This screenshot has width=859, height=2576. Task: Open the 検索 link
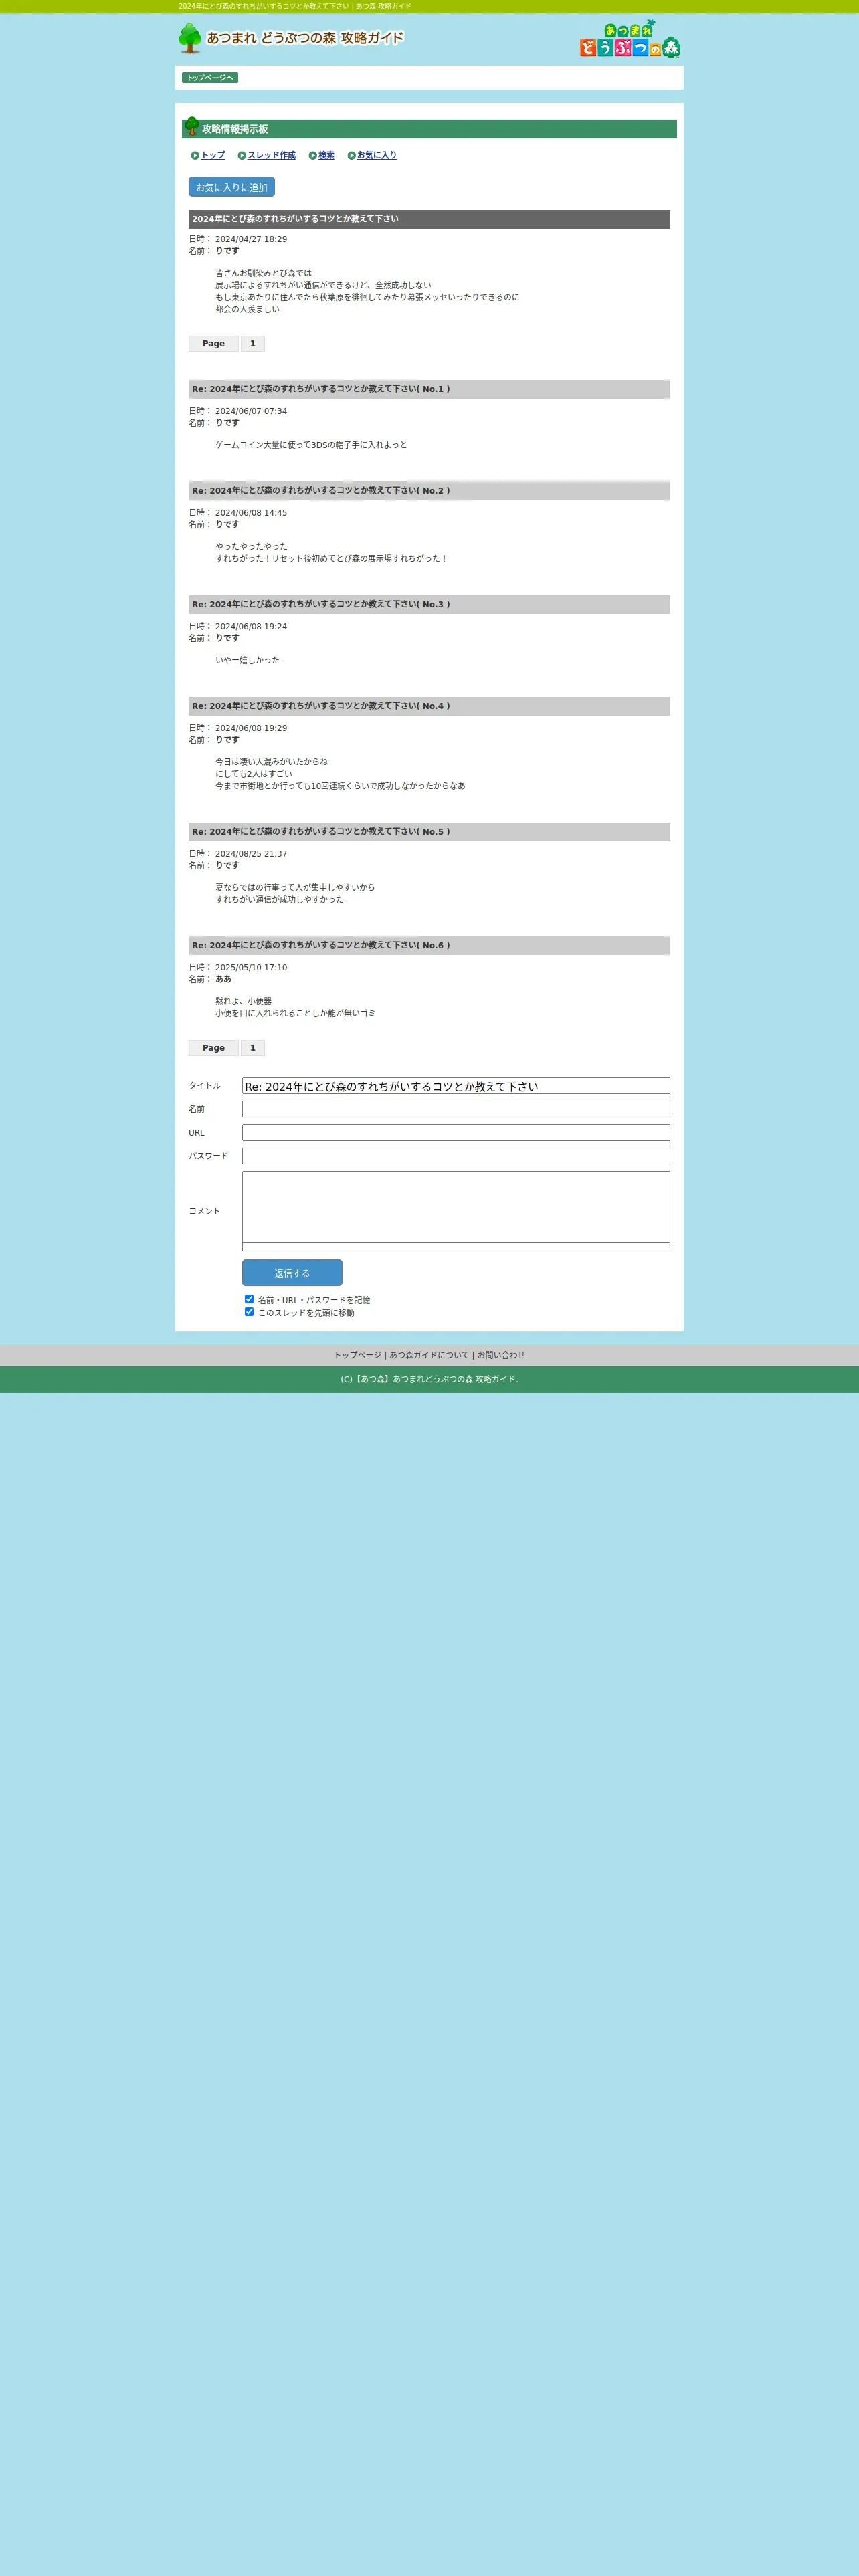coord(326,156)
